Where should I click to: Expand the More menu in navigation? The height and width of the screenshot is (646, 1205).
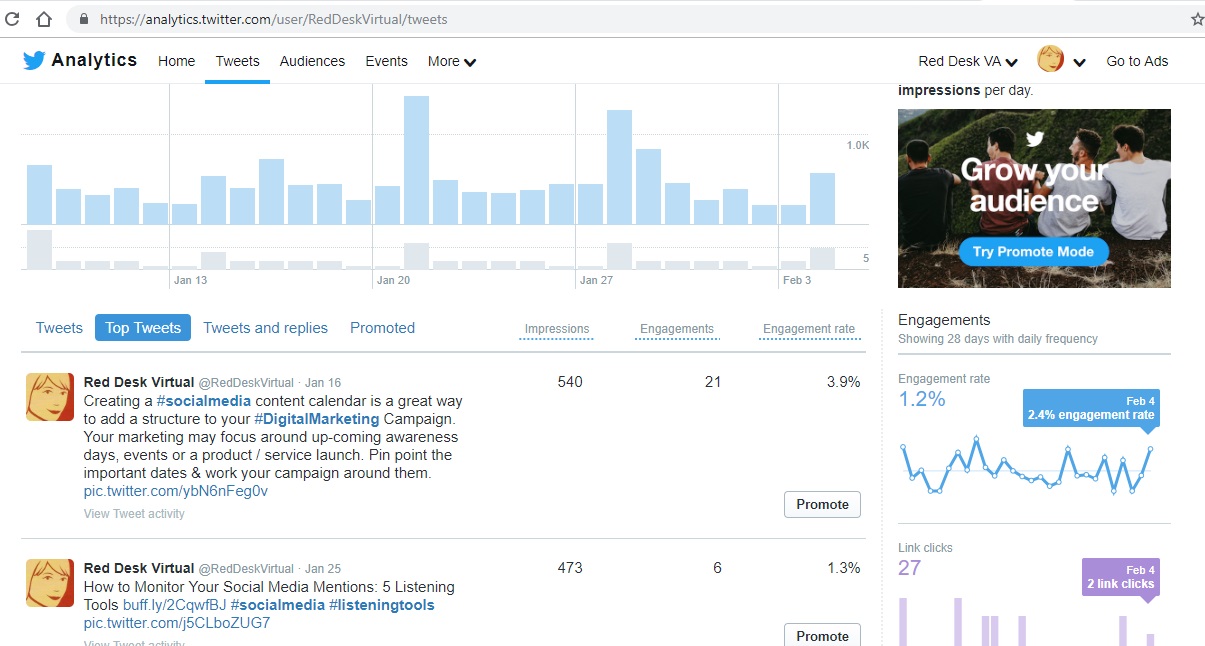(451, 61)
